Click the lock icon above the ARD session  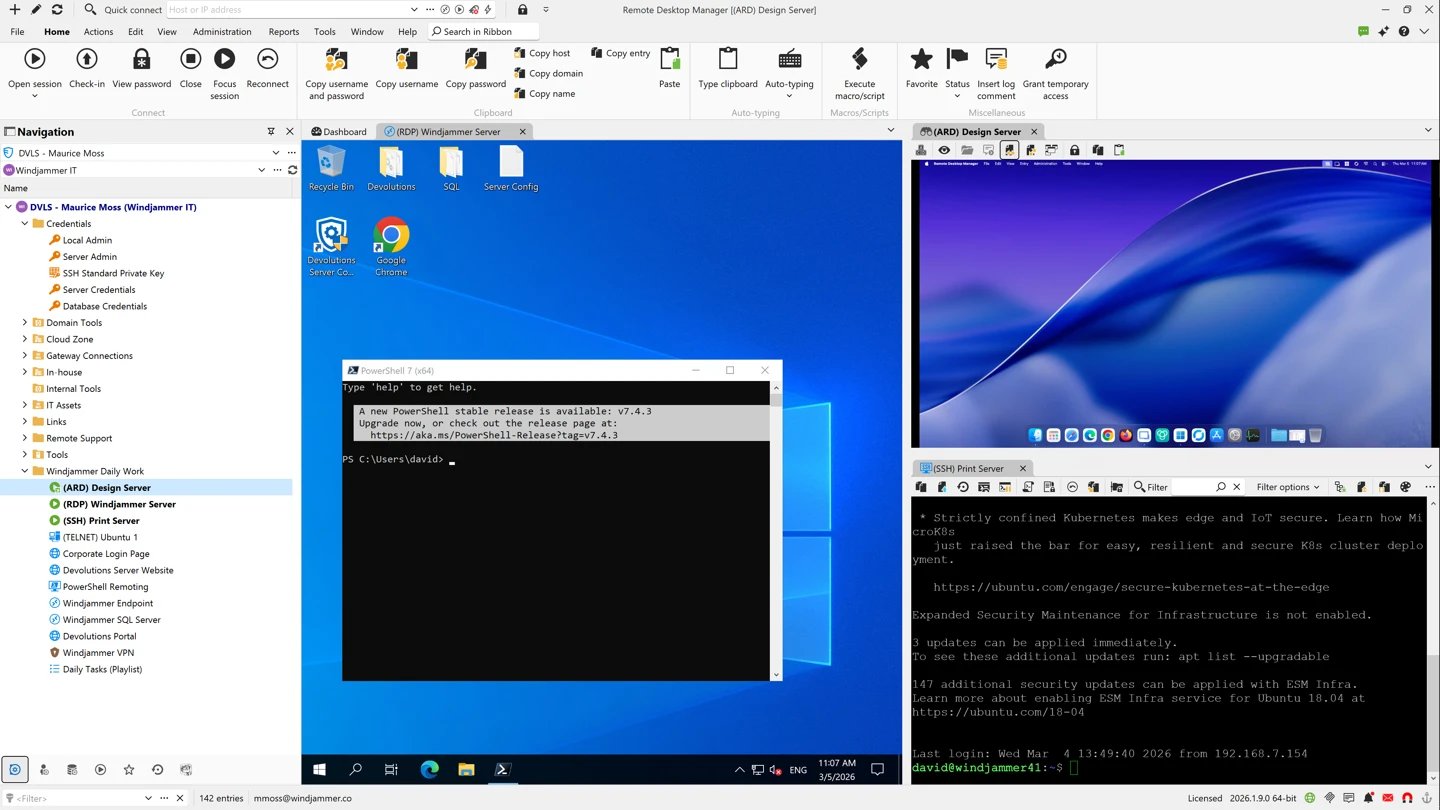[x=1074, y=149]
